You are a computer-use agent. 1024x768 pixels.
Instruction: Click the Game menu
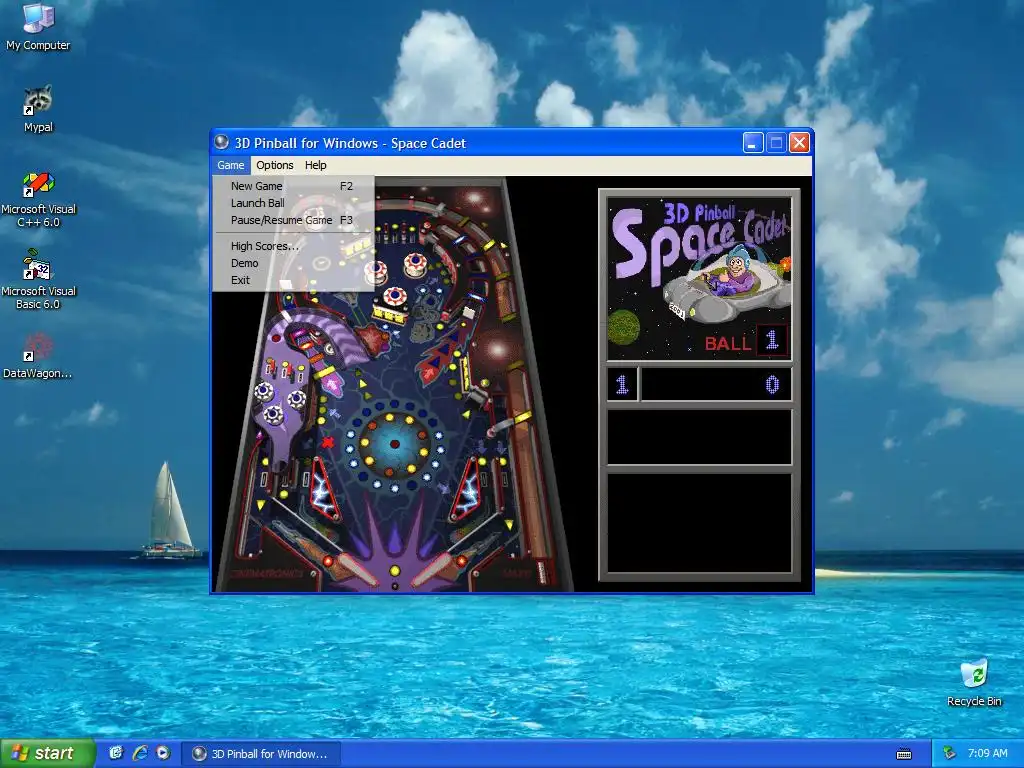pos(231,165)
